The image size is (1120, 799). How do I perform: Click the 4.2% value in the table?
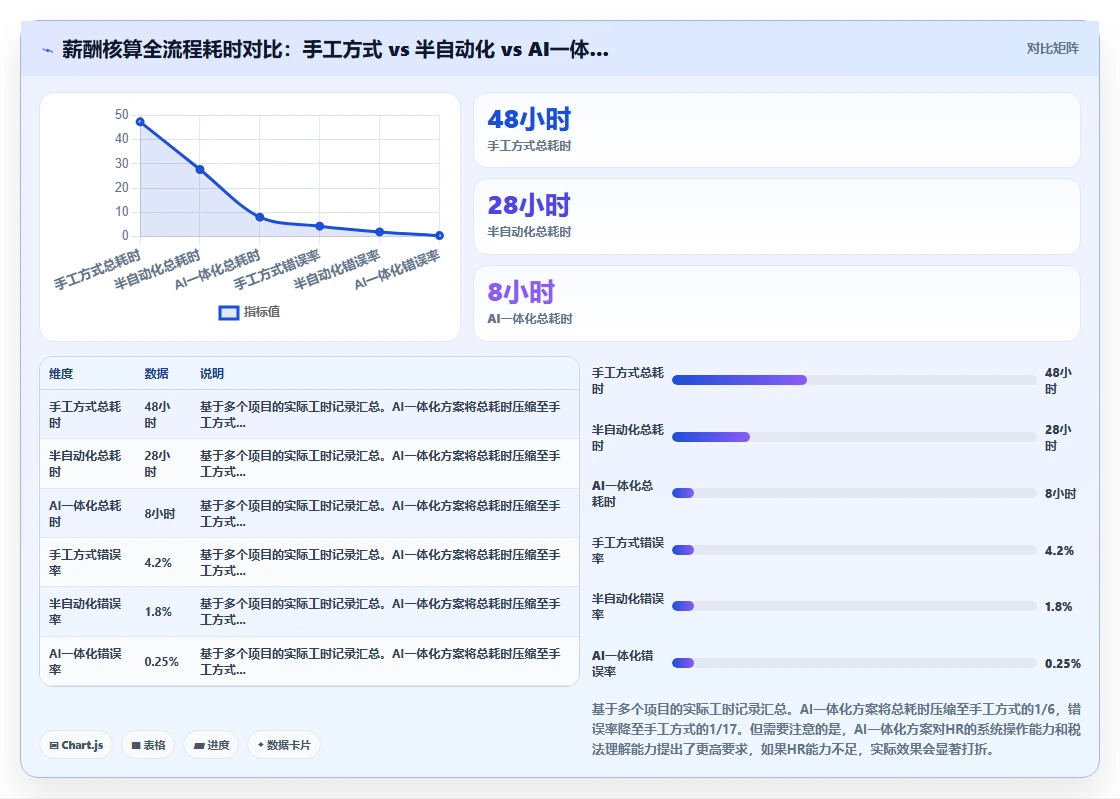pos(158,563)
